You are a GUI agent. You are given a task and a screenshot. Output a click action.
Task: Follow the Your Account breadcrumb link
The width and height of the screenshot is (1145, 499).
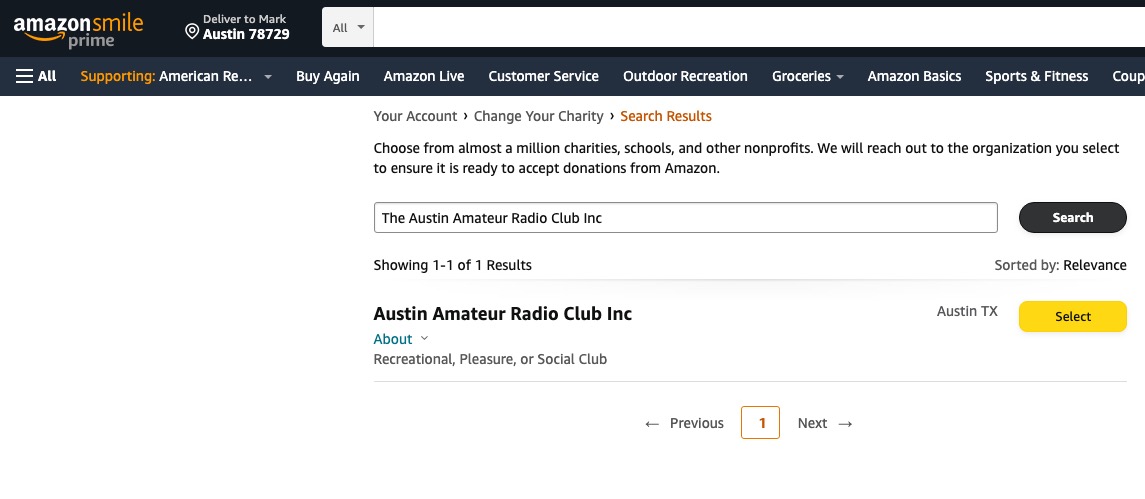pos(415,116)
